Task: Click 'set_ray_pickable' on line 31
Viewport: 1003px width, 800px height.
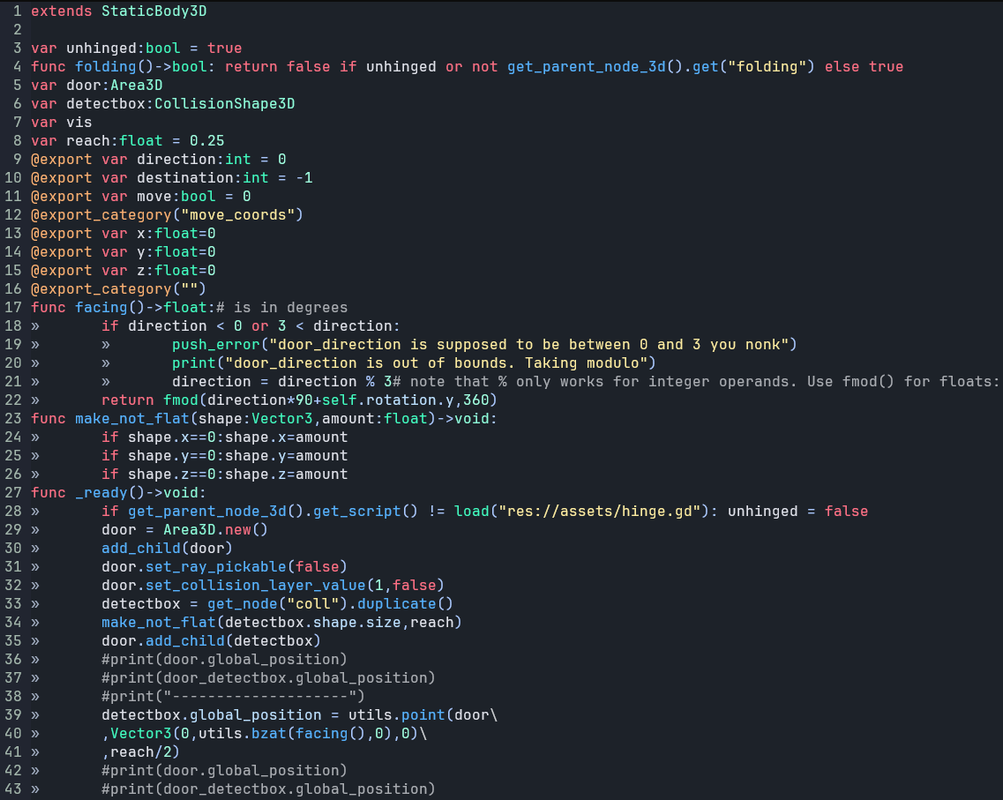Action: [216, 567]
